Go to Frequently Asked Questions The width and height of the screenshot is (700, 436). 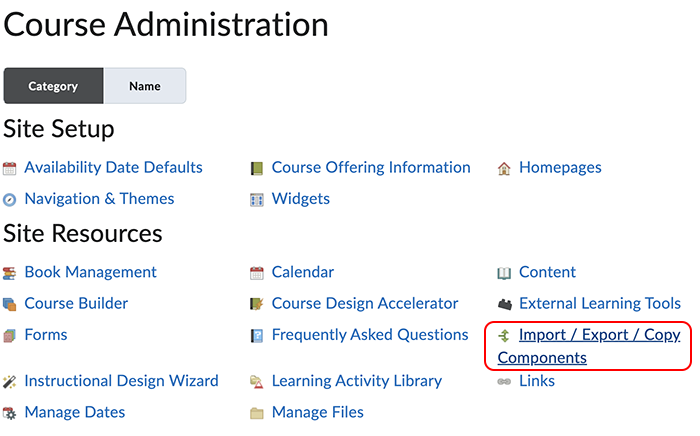click(x=370, y=335)
